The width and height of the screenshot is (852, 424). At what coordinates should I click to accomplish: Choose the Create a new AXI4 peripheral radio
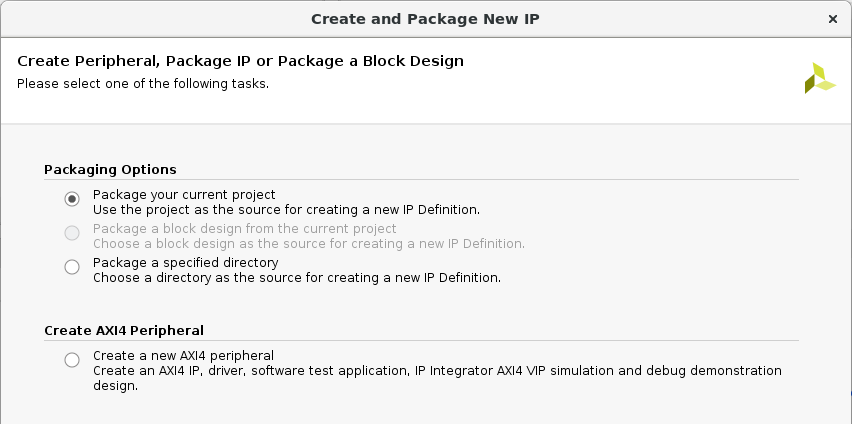tap(72, 360)
